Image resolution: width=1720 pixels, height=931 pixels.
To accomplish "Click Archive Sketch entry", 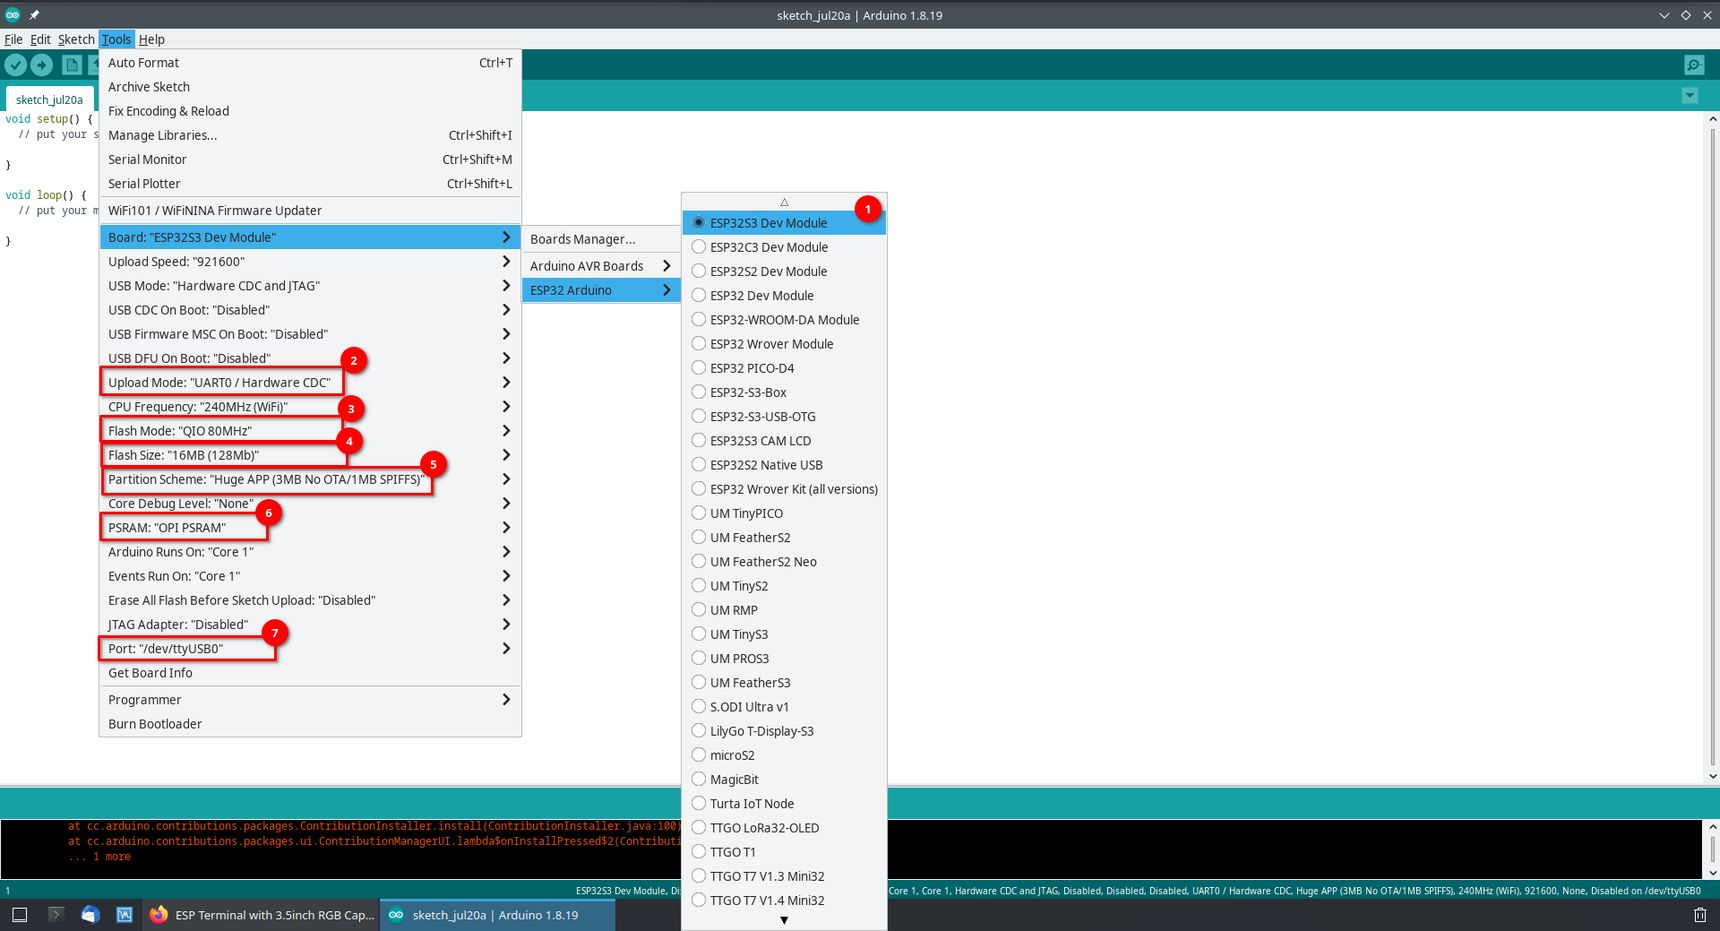I will coord(310,87).
